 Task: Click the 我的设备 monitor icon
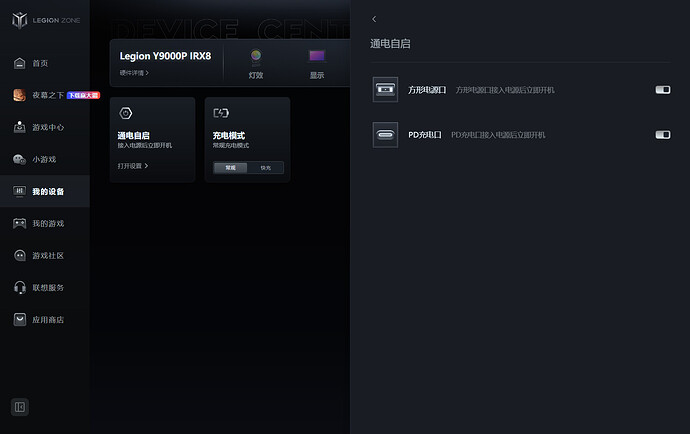(19, 191)
